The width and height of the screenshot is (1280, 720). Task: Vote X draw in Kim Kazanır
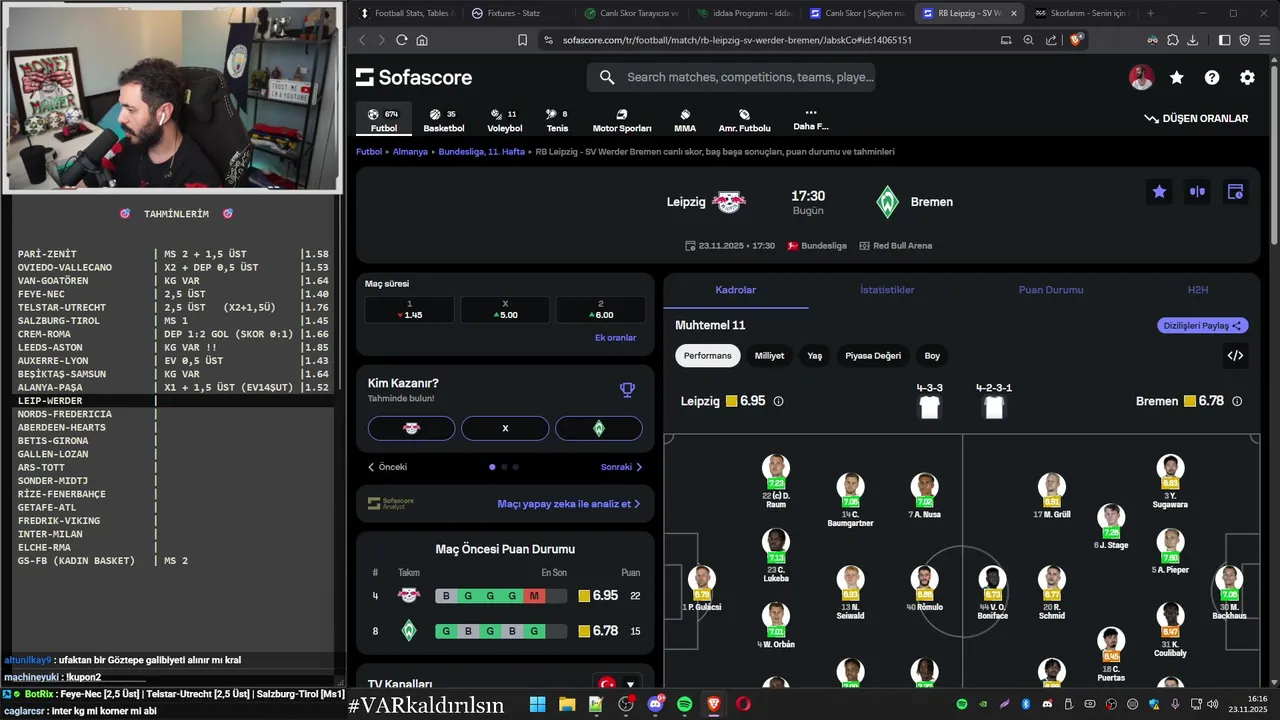505,428
